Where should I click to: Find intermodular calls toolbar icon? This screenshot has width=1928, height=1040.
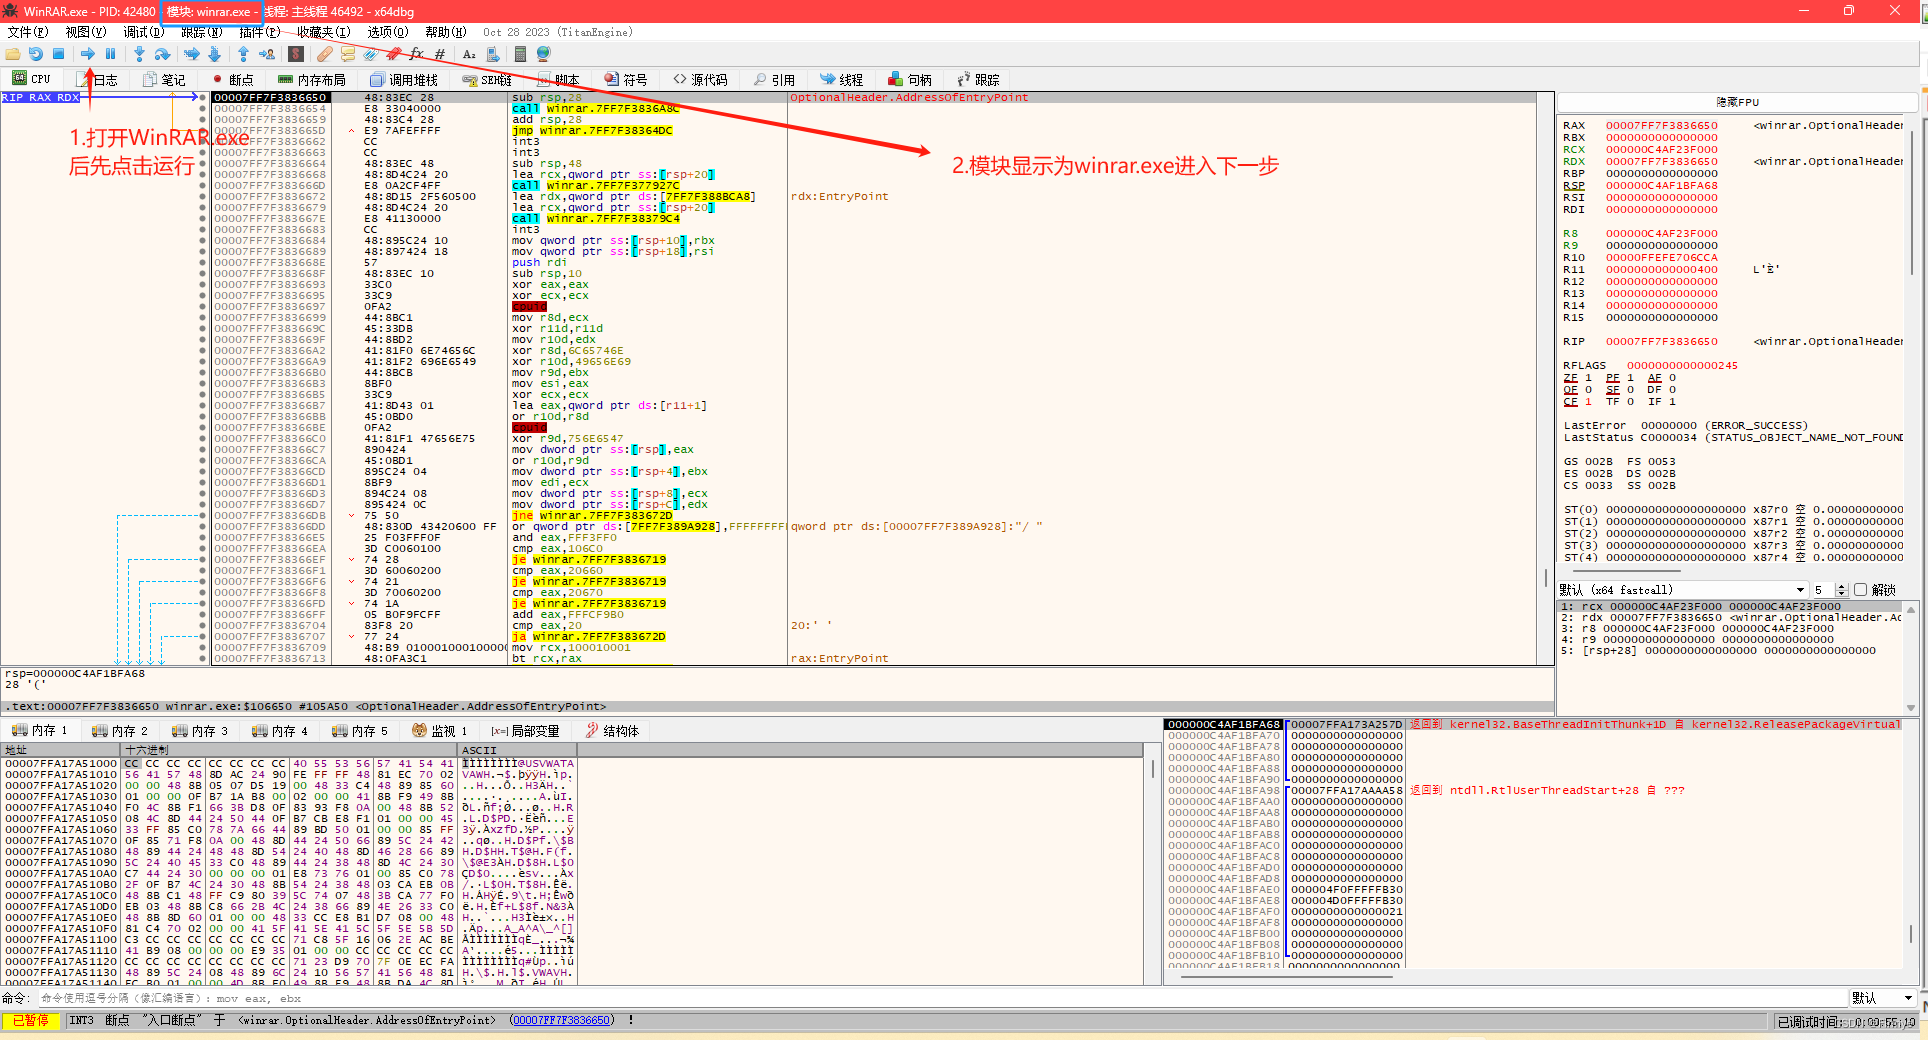(x=492, y=54)
